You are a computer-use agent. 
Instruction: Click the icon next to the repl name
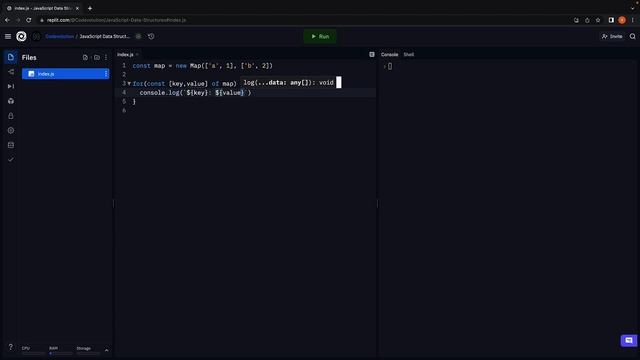(138, 36)
